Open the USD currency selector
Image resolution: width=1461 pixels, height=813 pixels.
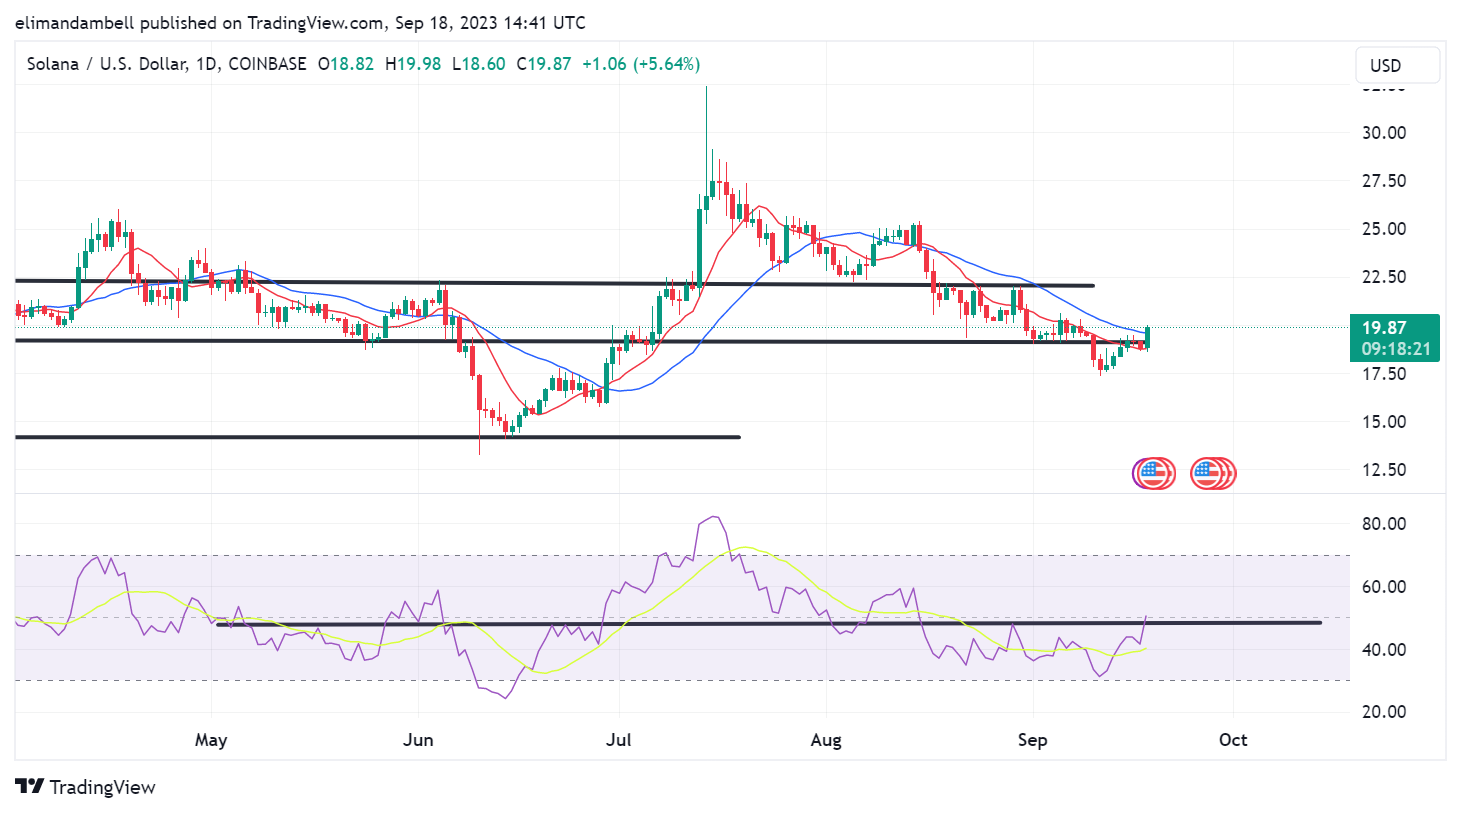point(1397,65)
